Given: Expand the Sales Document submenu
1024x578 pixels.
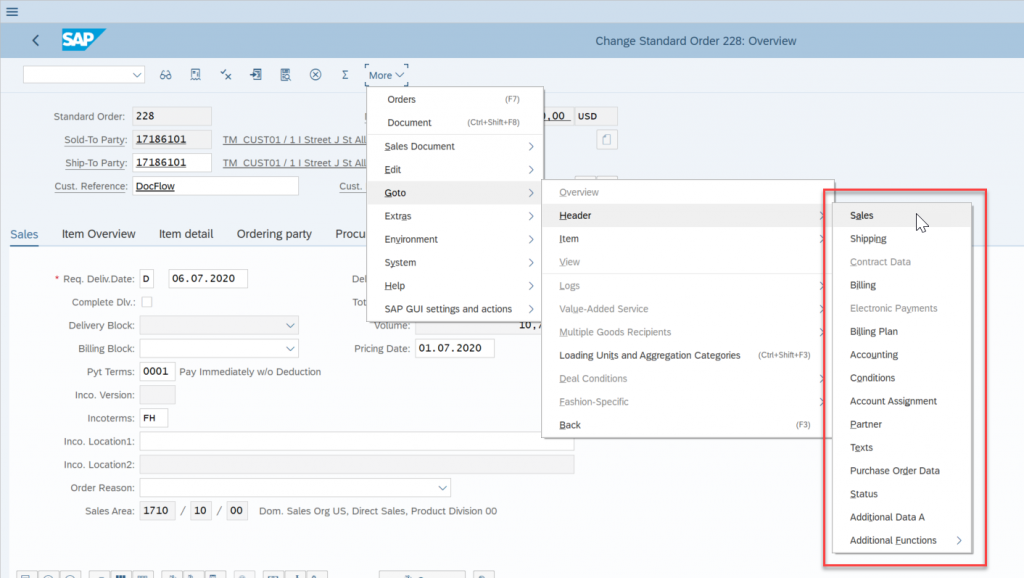Looking at the screenshot, I should click(x=455, y=146).
